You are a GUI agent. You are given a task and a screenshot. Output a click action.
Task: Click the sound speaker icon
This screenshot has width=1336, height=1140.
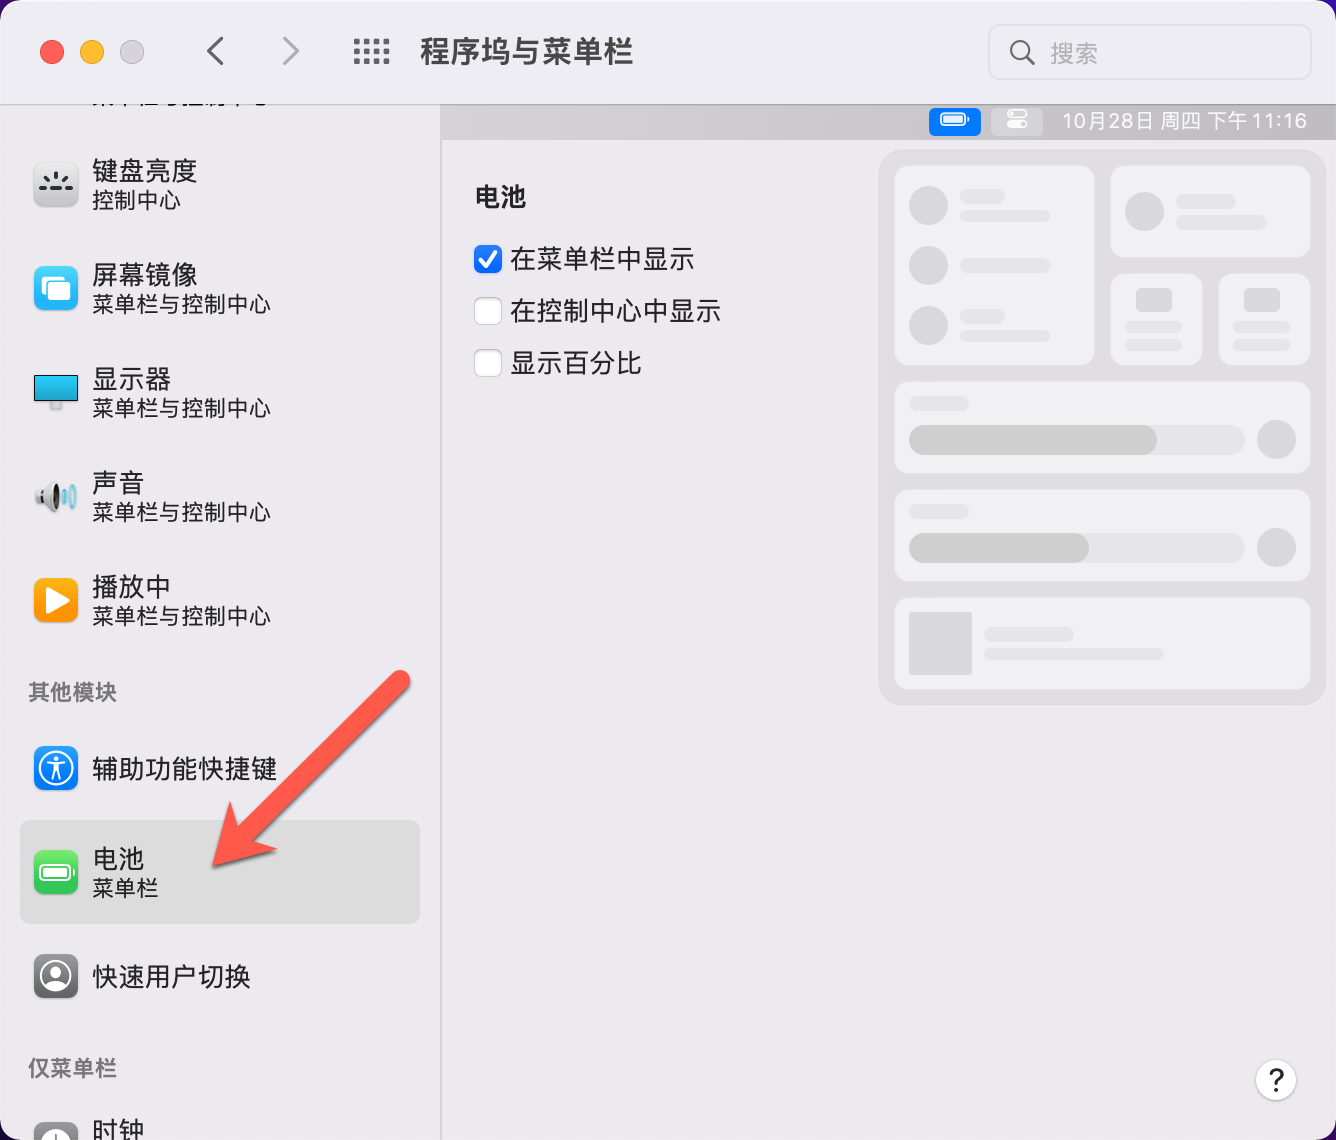click(x=56, y=496)
